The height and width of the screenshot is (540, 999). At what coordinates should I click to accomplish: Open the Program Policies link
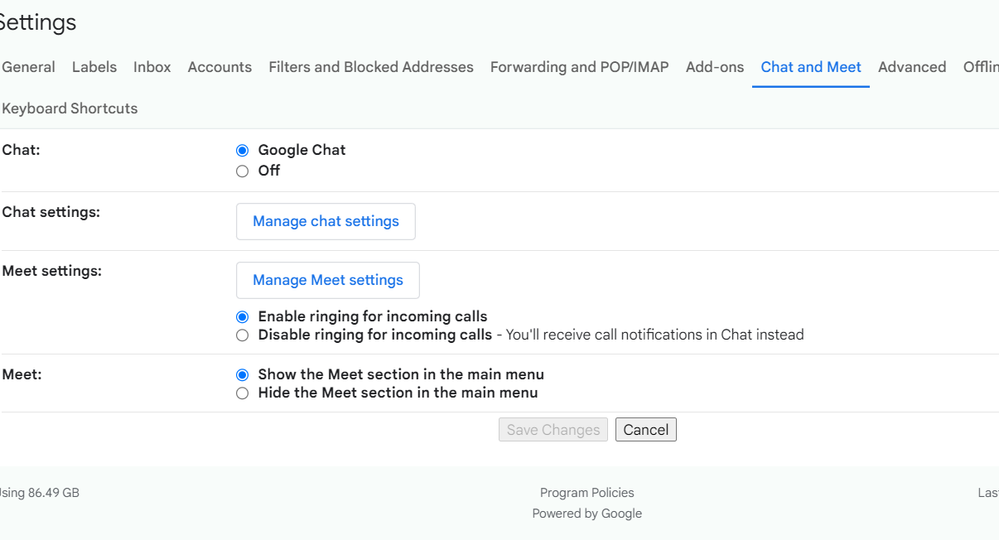coord(587,493)
